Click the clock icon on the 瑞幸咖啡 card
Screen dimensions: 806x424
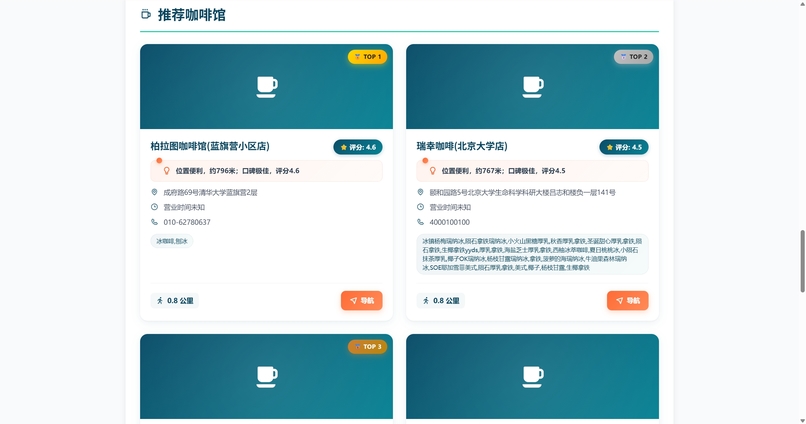[420, 207]
